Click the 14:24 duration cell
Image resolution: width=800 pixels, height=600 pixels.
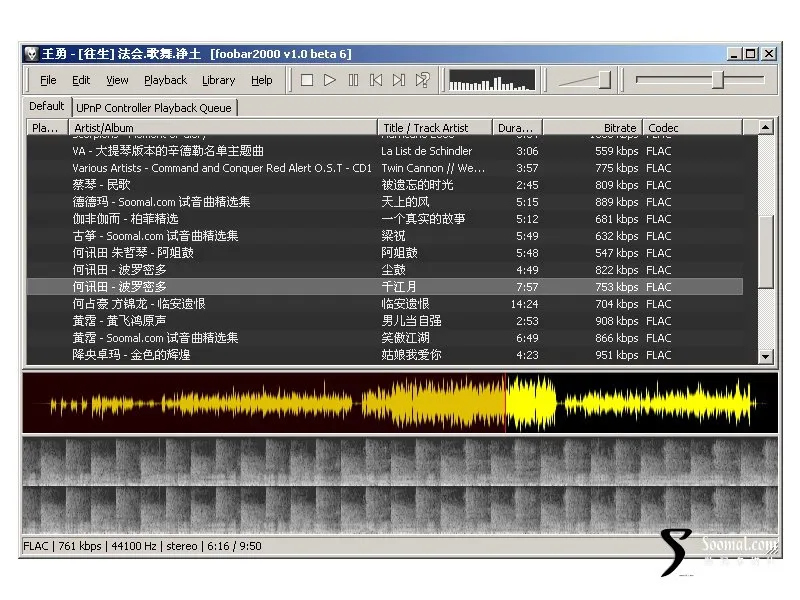pos(524,304)
